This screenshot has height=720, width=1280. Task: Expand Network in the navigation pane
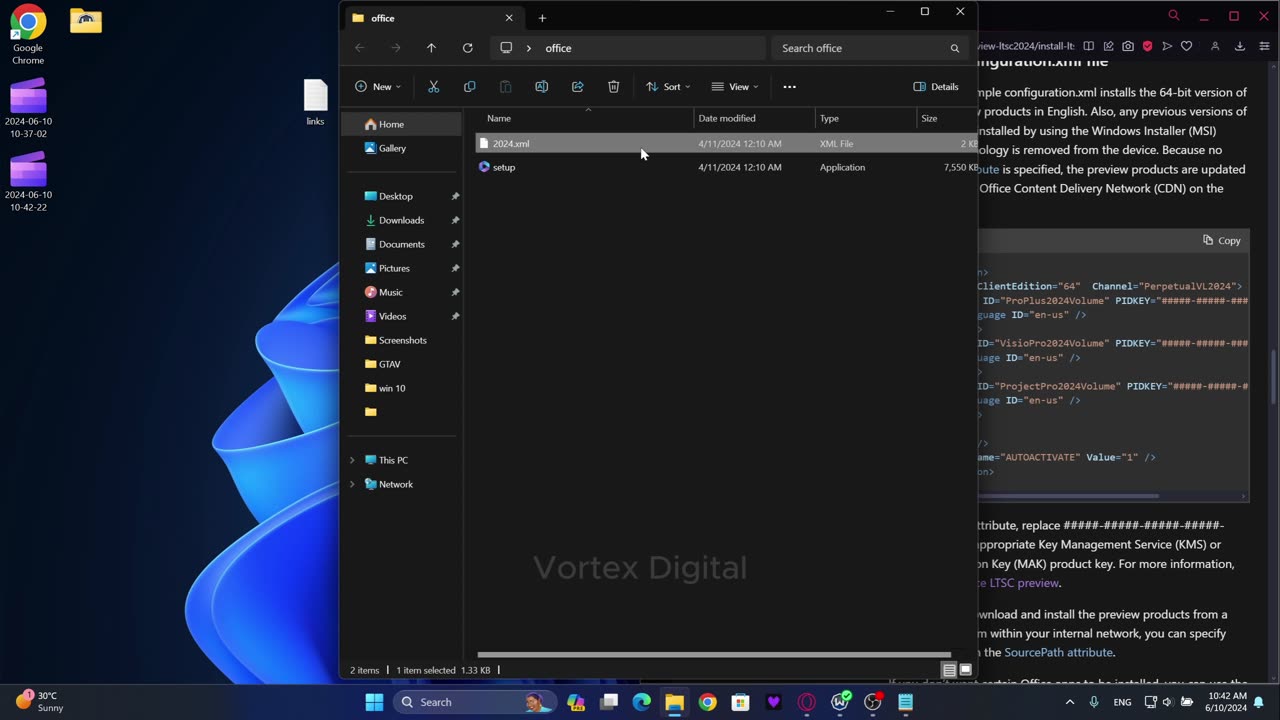[352, 484]
